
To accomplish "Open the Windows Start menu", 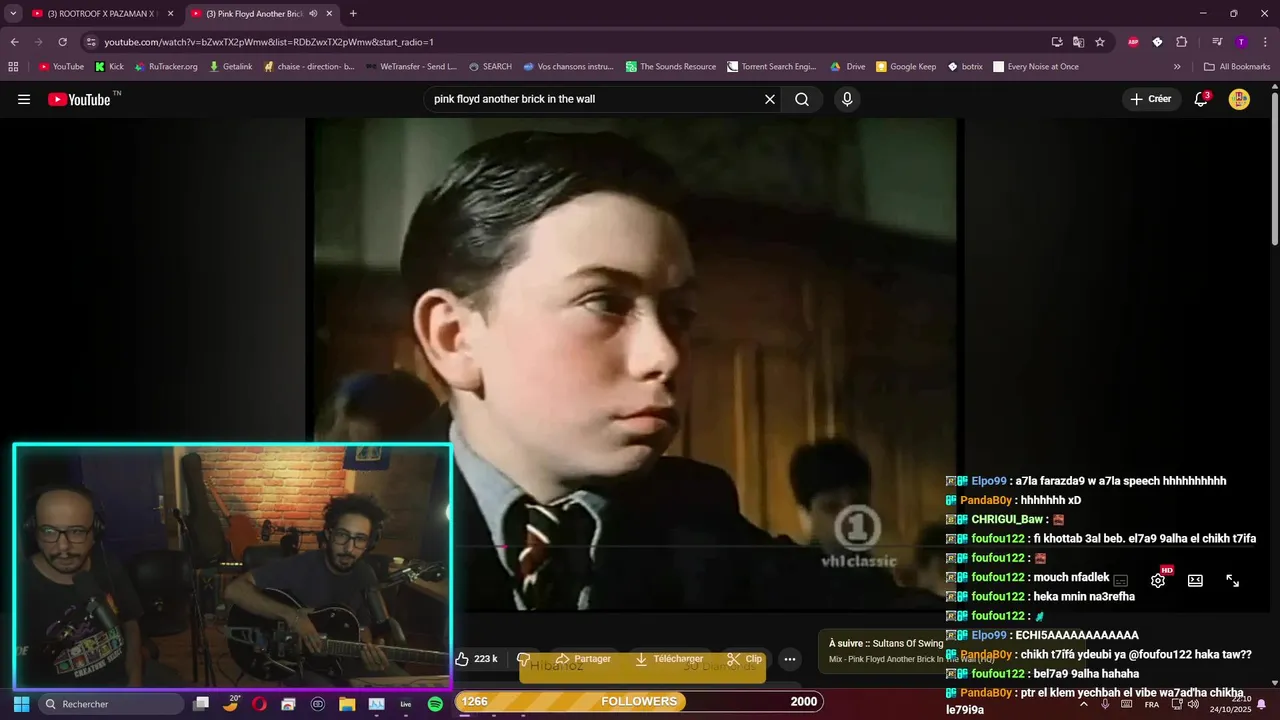I will pyautogui.click(x=21, y=704).
